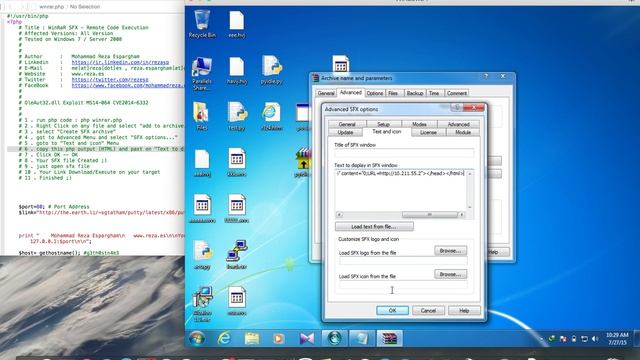Switch to SFX General tab
This screenshot has width=640, height=360.
[x=347, y=124]
